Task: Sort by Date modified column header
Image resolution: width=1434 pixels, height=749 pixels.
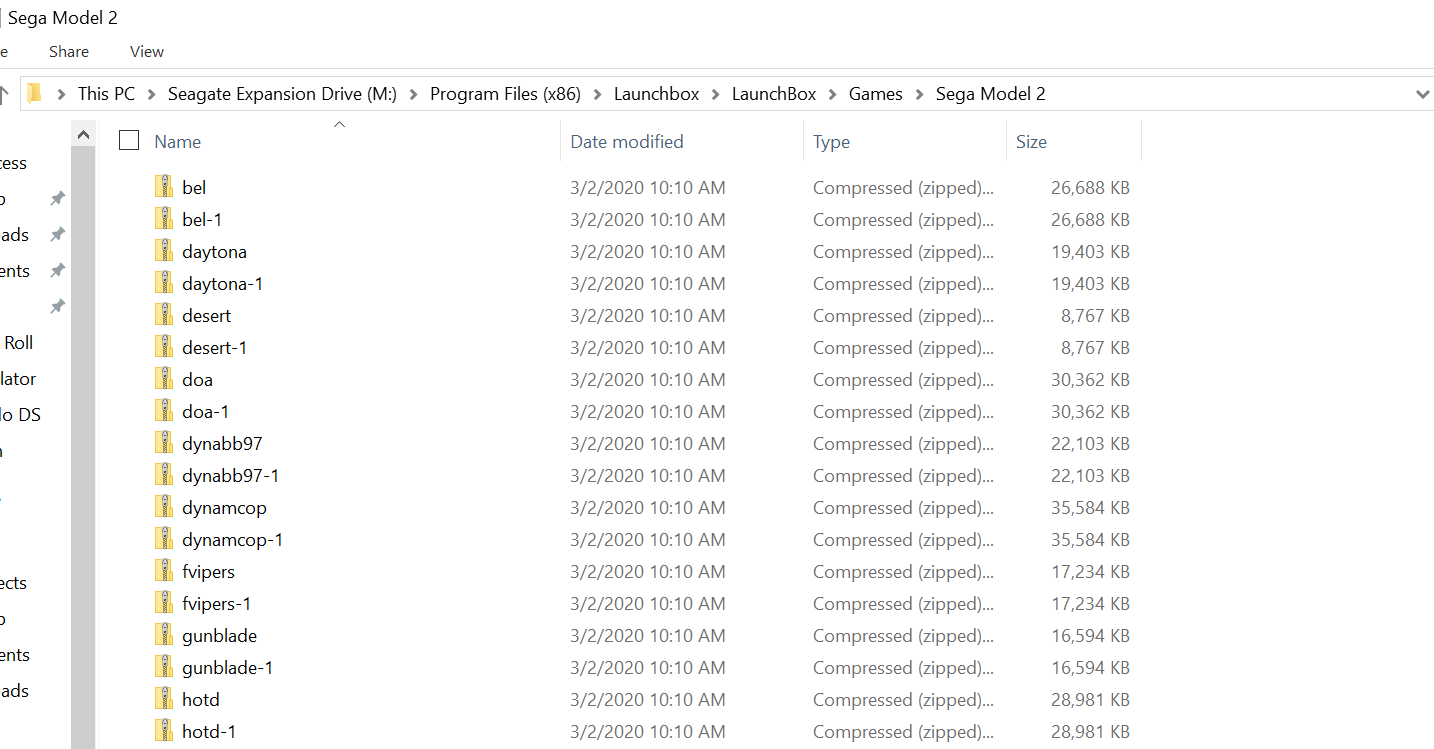Action: [x=627, y=142]
